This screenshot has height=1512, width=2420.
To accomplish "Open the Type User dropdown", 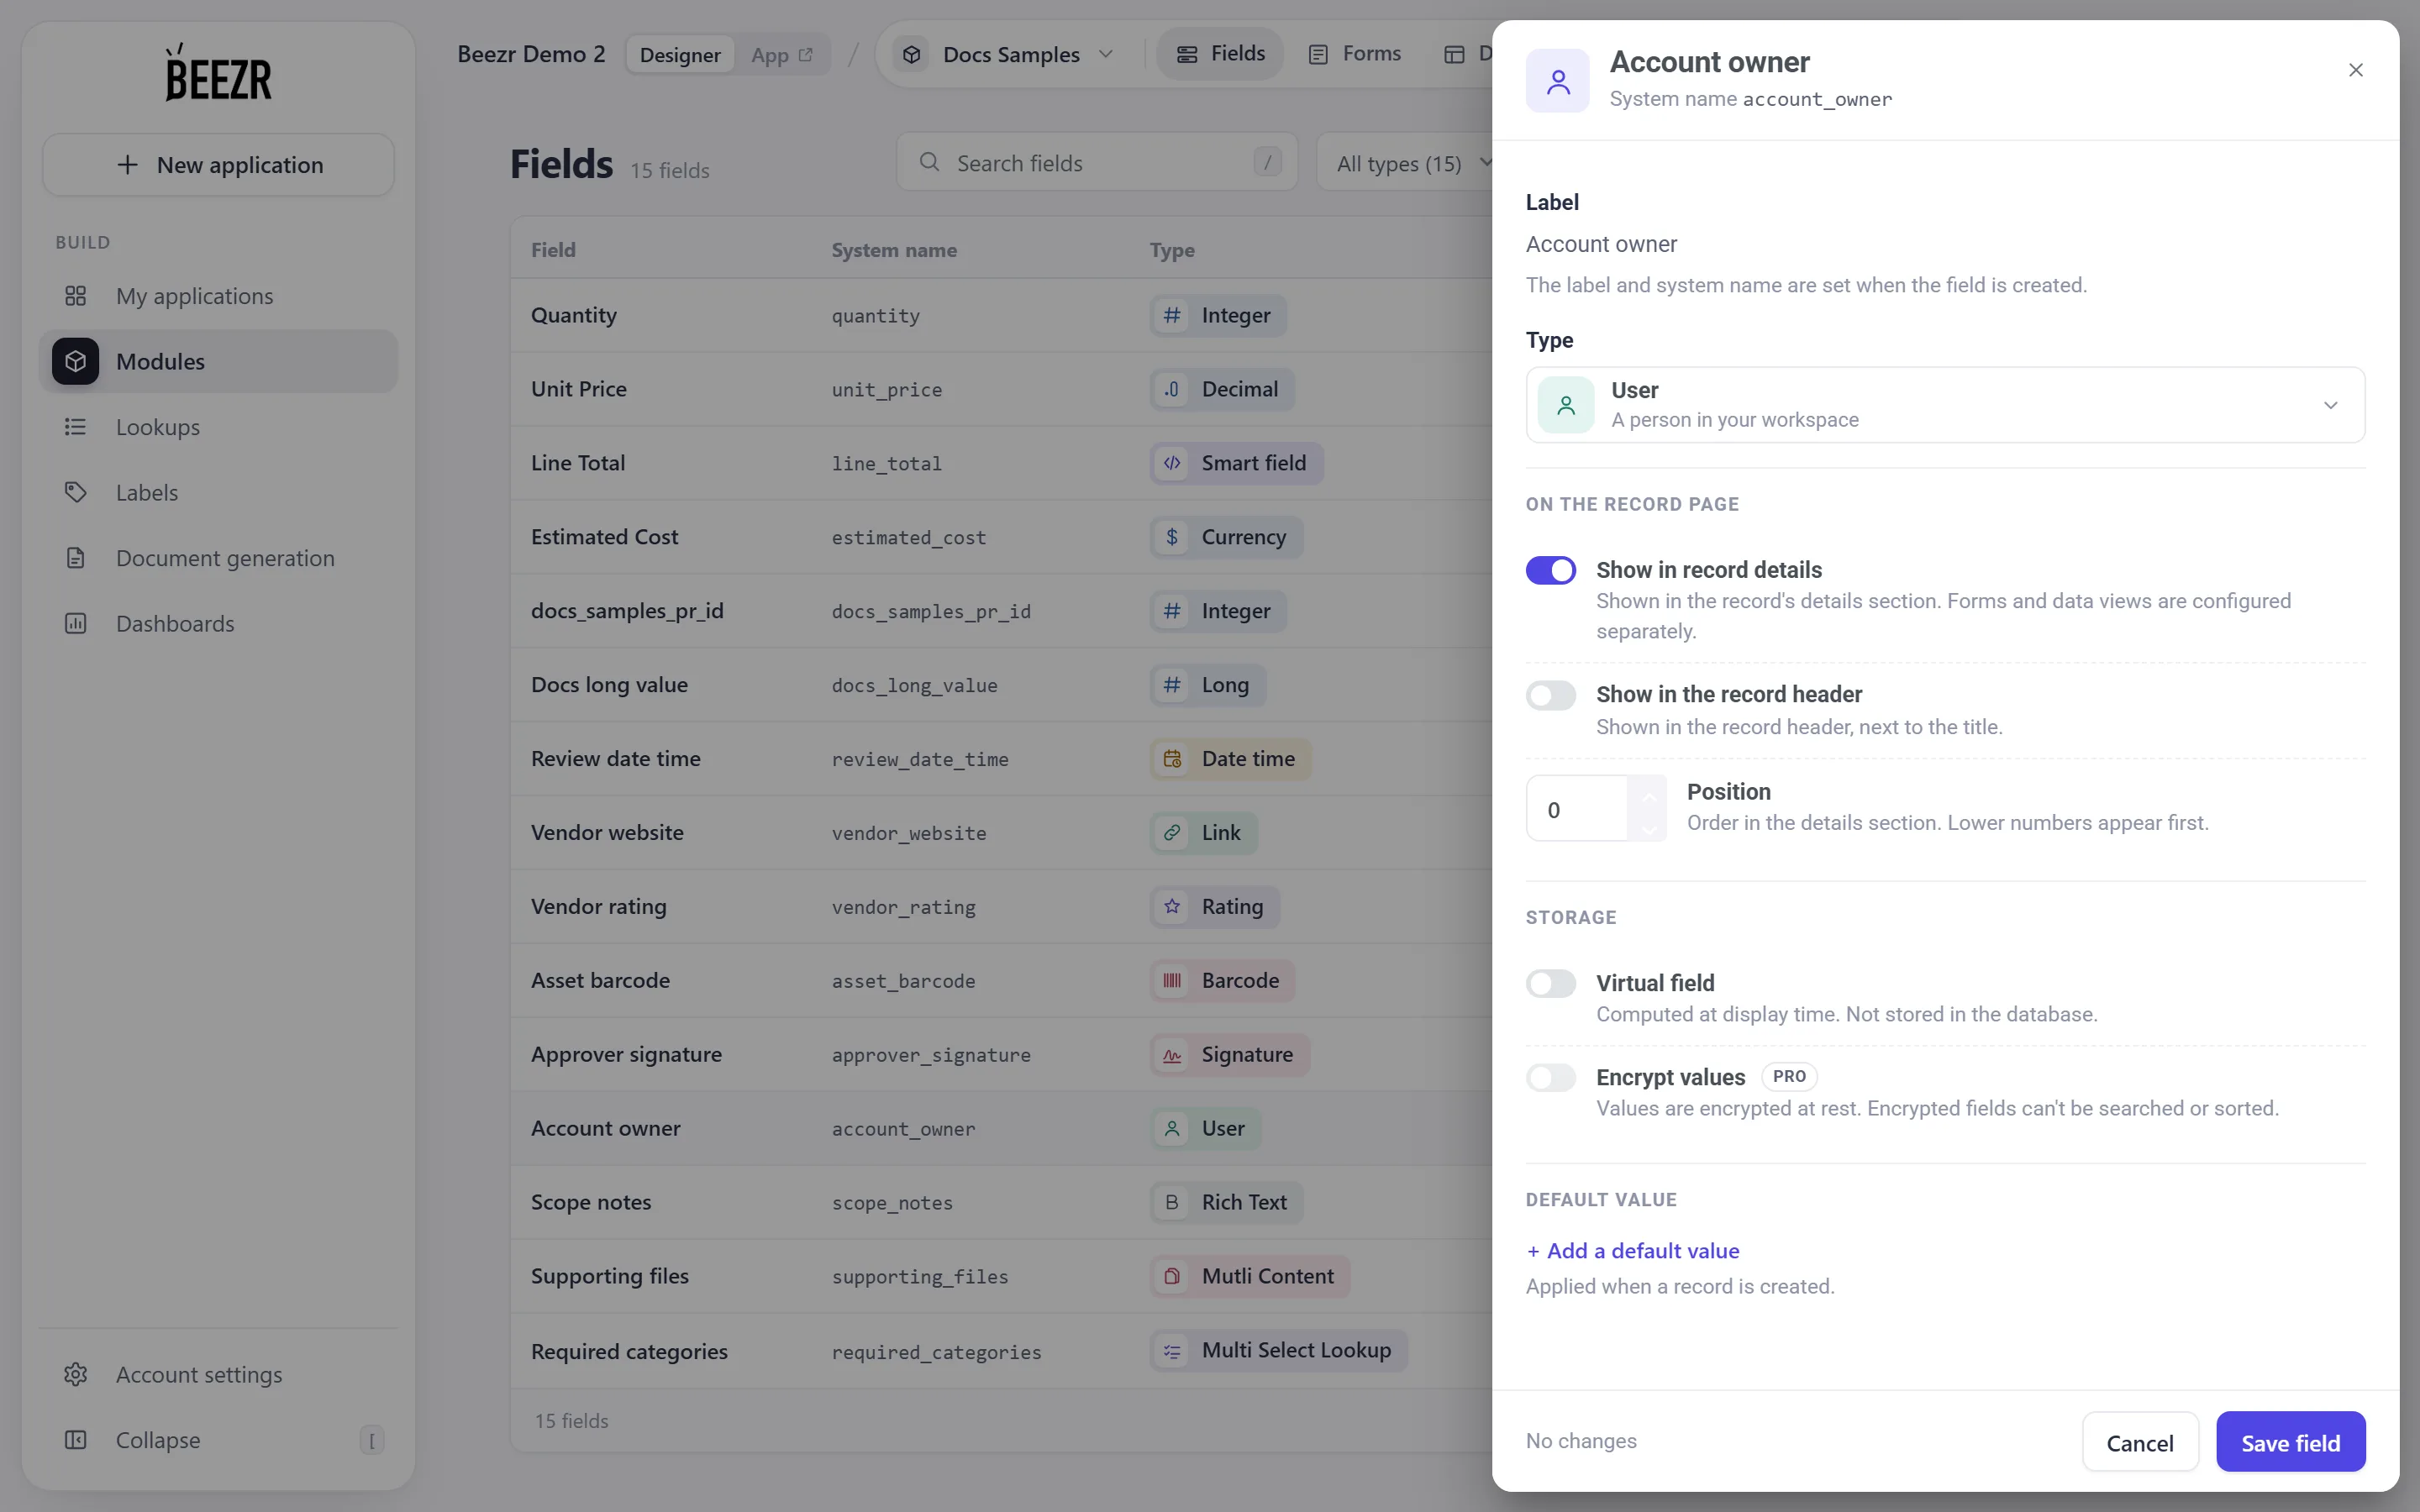I will coord(1945,405).
